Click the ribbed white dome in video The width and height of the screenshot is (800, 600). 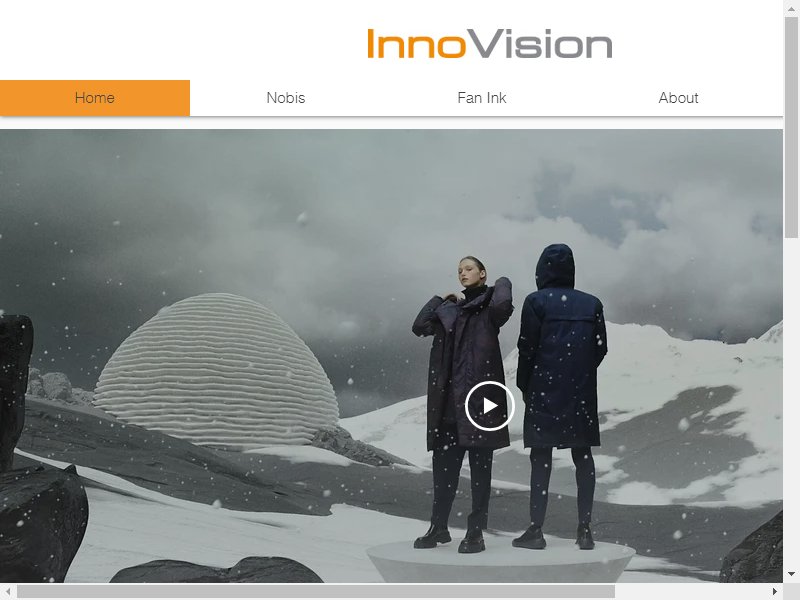[x=216, y=371]
